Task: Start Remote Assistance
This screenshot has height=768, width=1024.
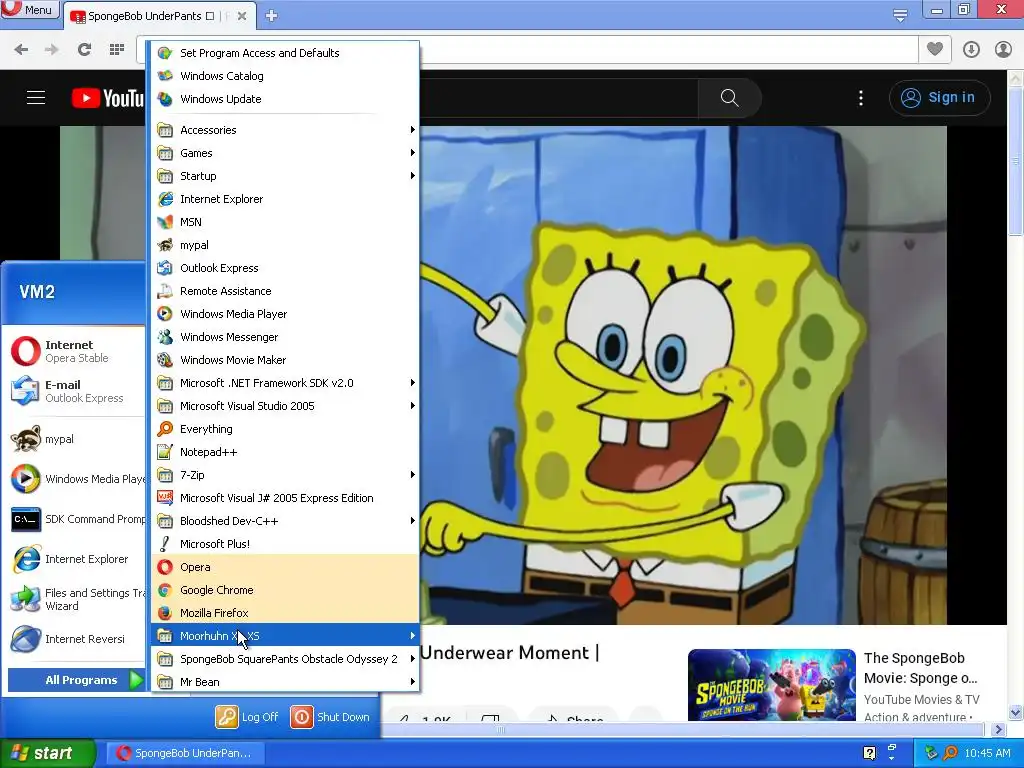Action: pyautogui.click(x=285, y=291)
